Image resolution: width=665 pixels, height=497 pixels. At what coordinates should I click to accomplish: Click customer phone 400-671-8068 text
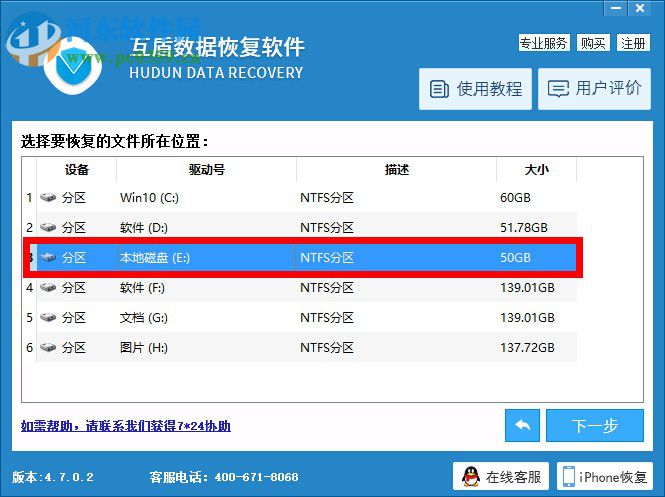click(x=224, y=477)
